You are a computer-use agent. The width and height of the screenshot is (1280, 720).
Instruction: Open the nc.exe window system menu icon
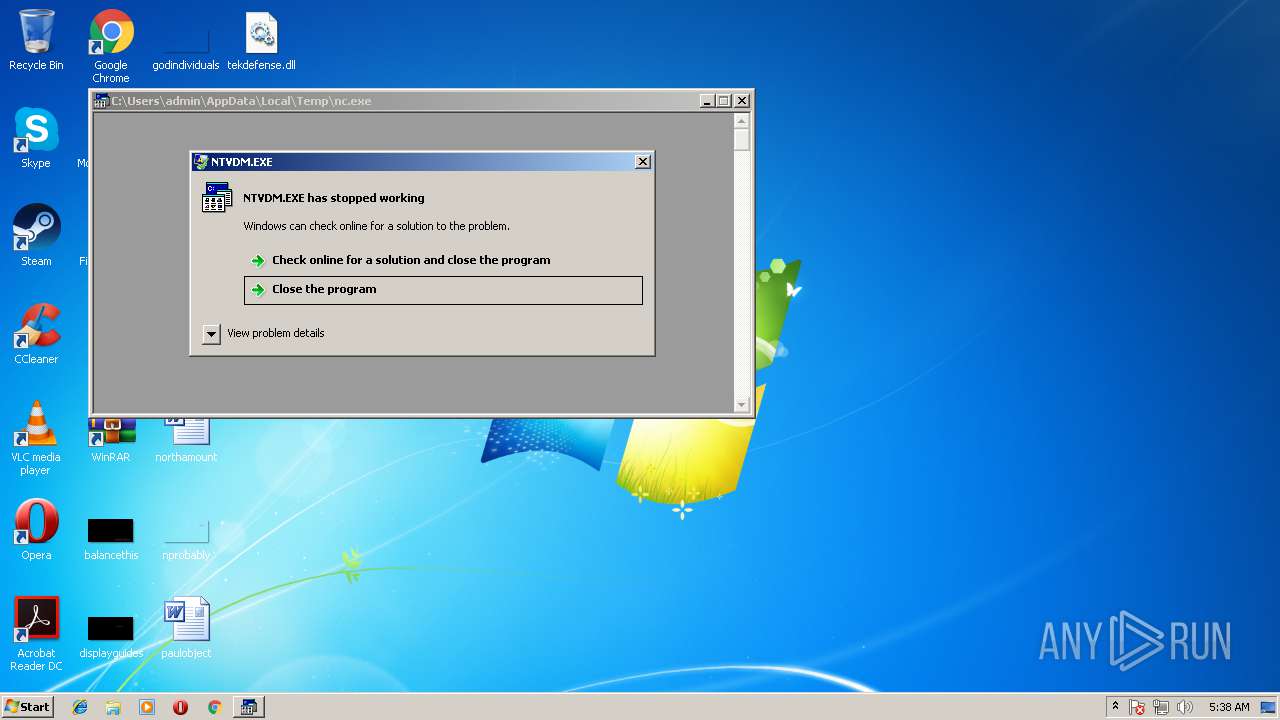101,101
